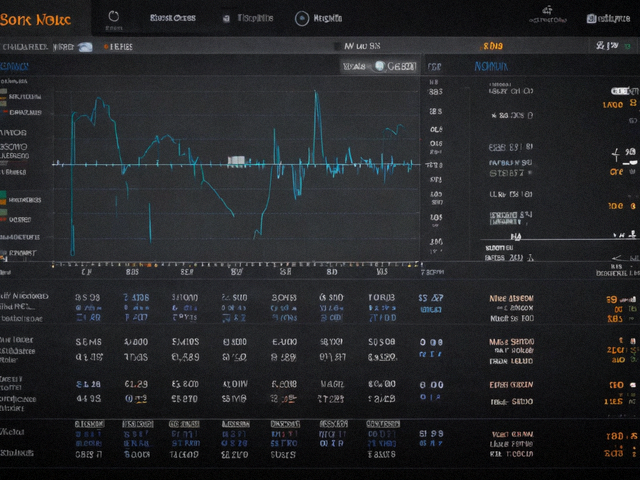Click the orange dot item in the sub-bar
The width and height of the screenshot is (640, 480).
(118, 47)
